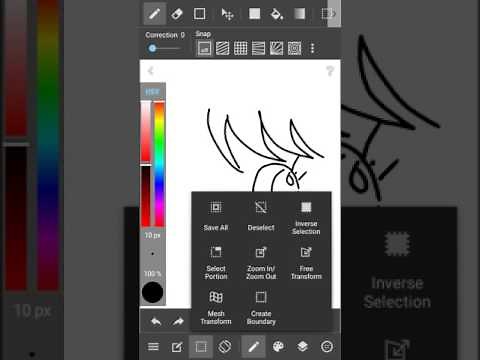Tap the canvas back arrow
Screen dimensions: 480x360
(x=151, y=71)
